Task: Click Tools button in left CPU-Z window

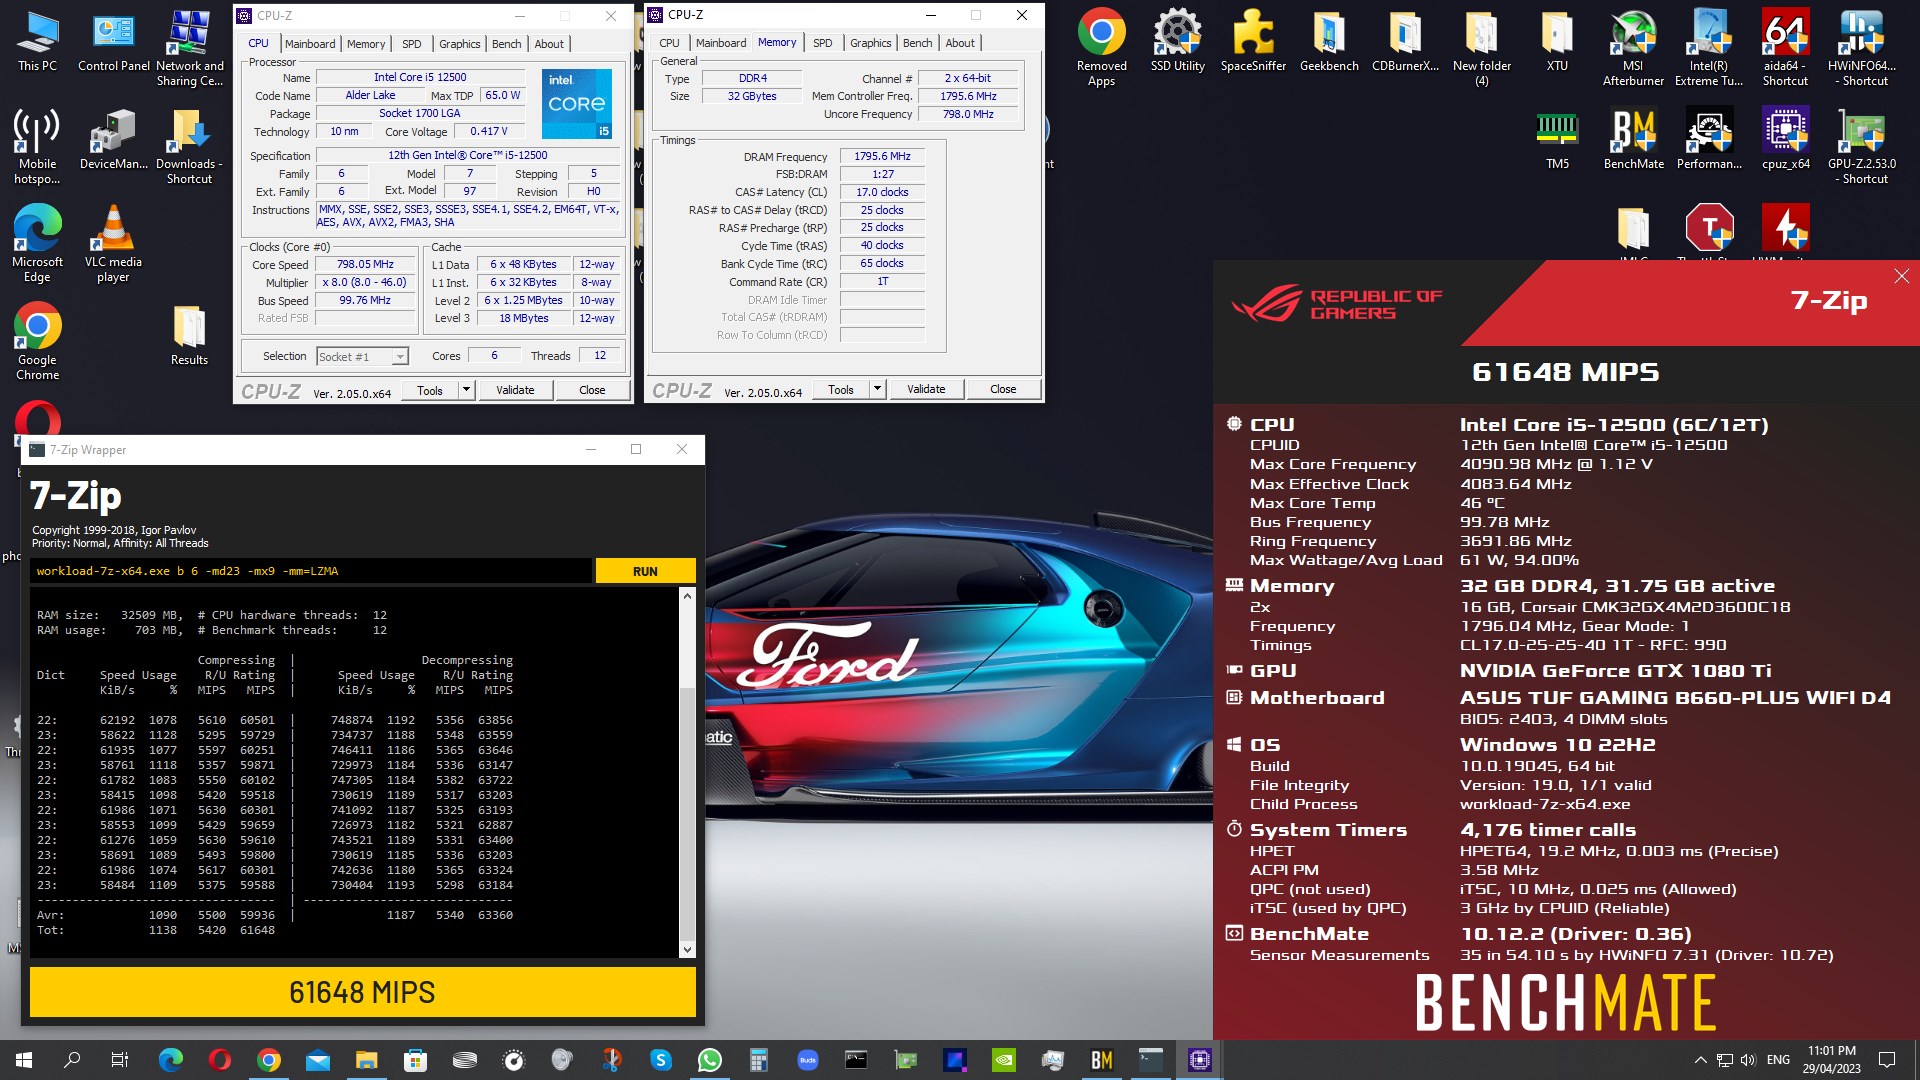Action: 430,390
